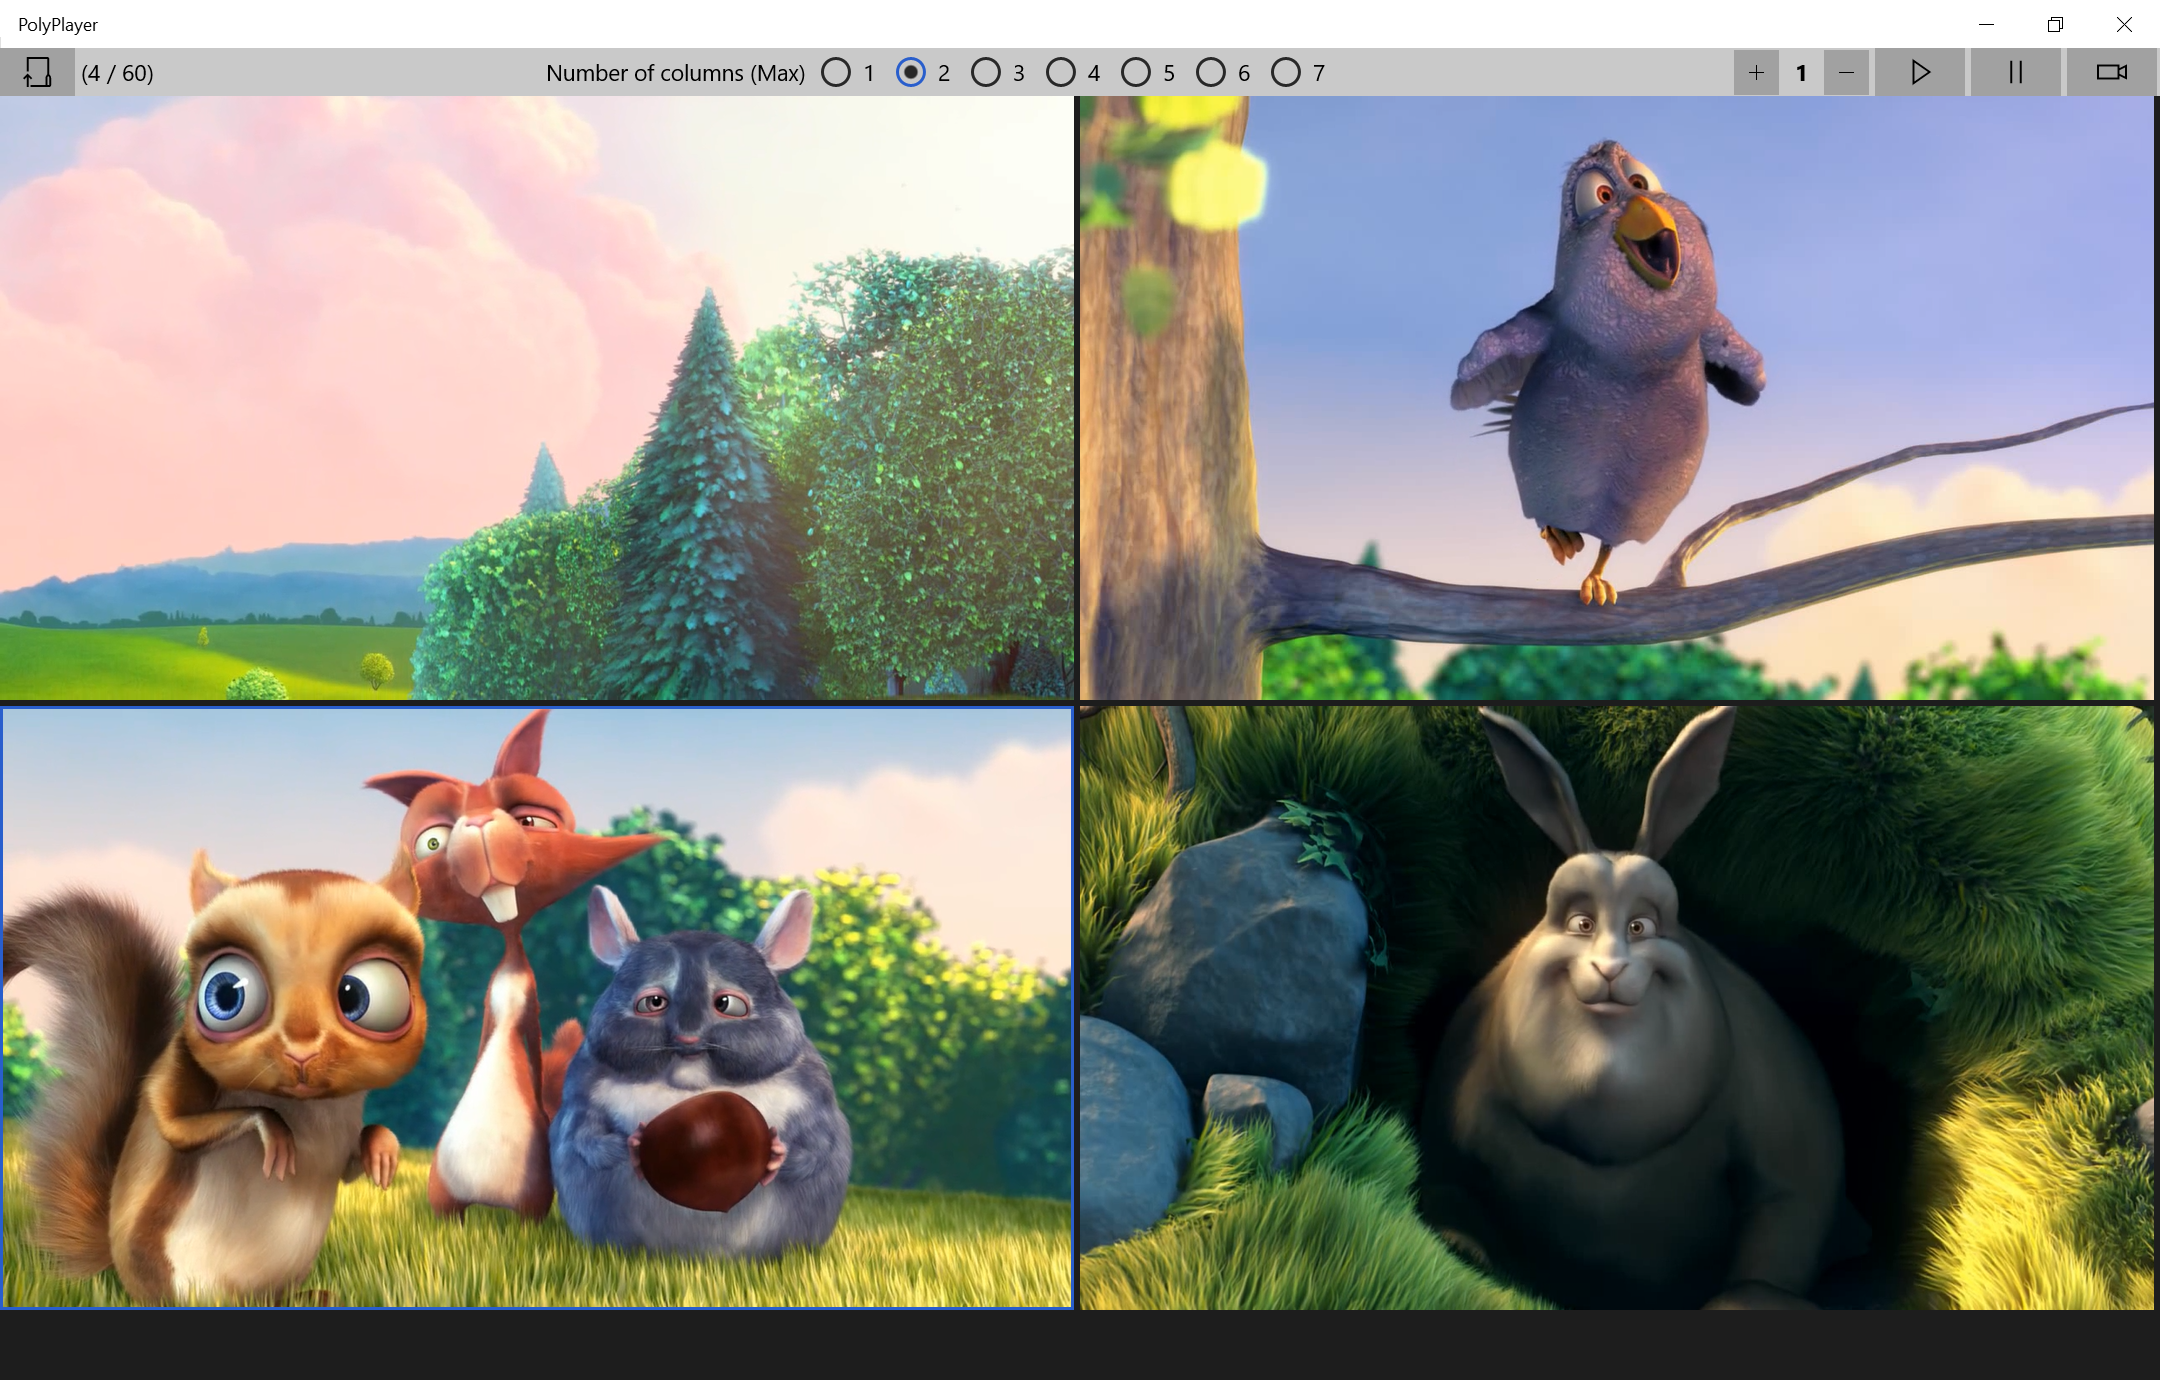Click the video camera icon
2160x1380 pixels.
point(2111,72)
